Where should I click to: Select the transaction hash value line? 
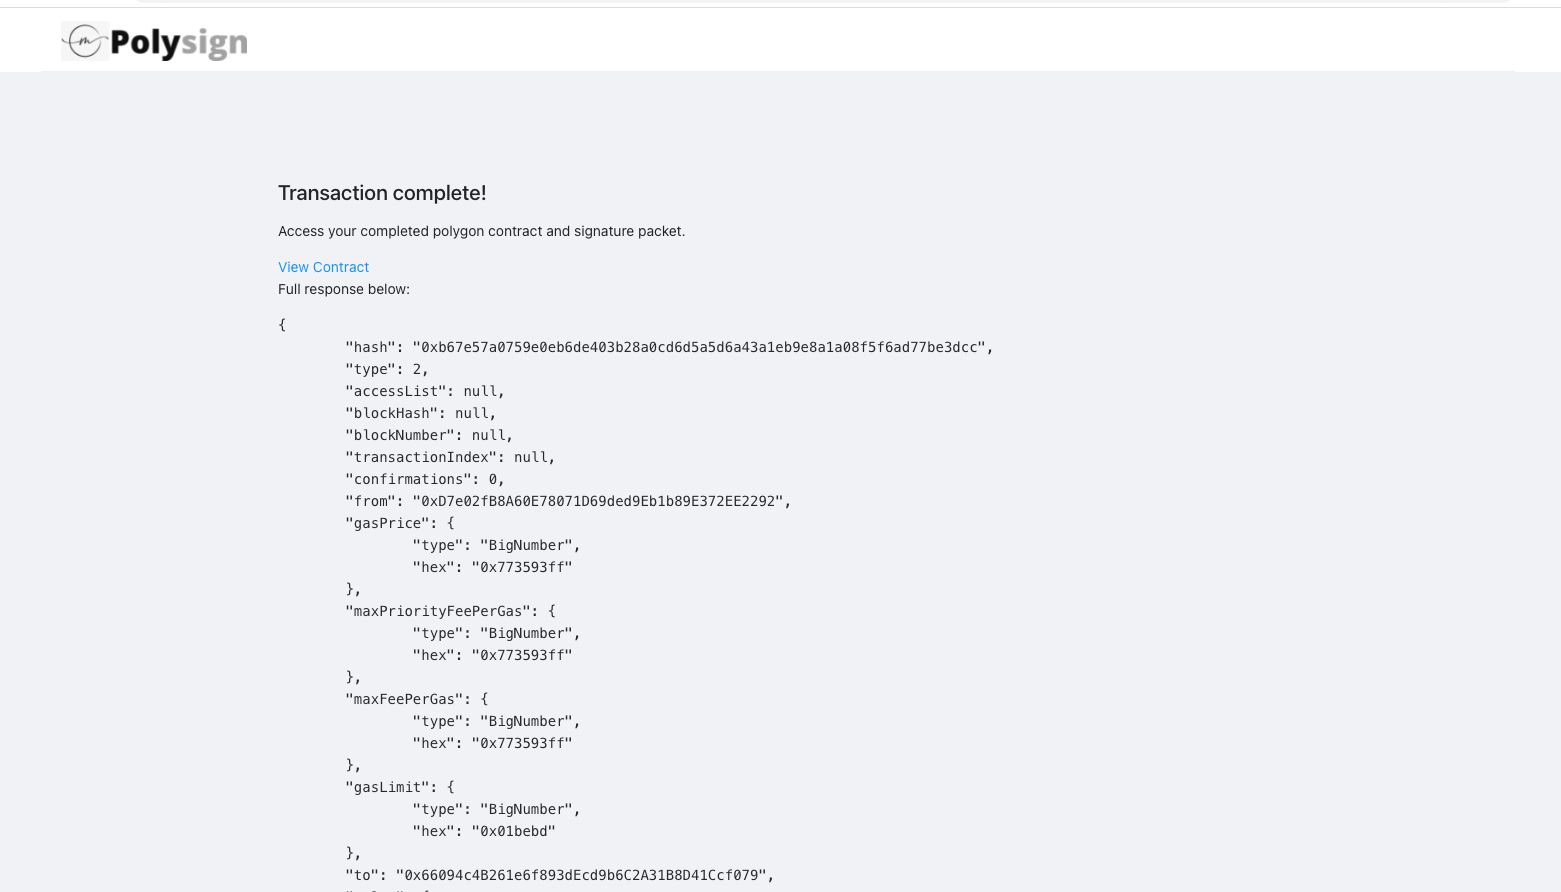(x=669, y=347)
